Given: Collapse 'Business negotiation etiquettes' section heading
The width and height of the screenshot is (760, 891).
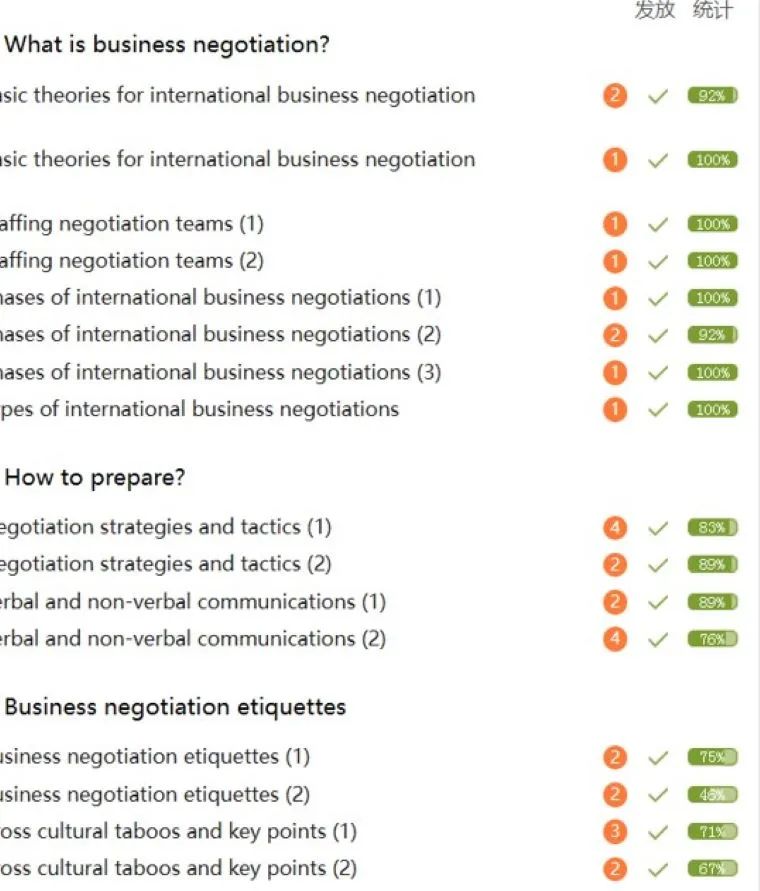Looking at the screenshot, I should click(175, 707).
